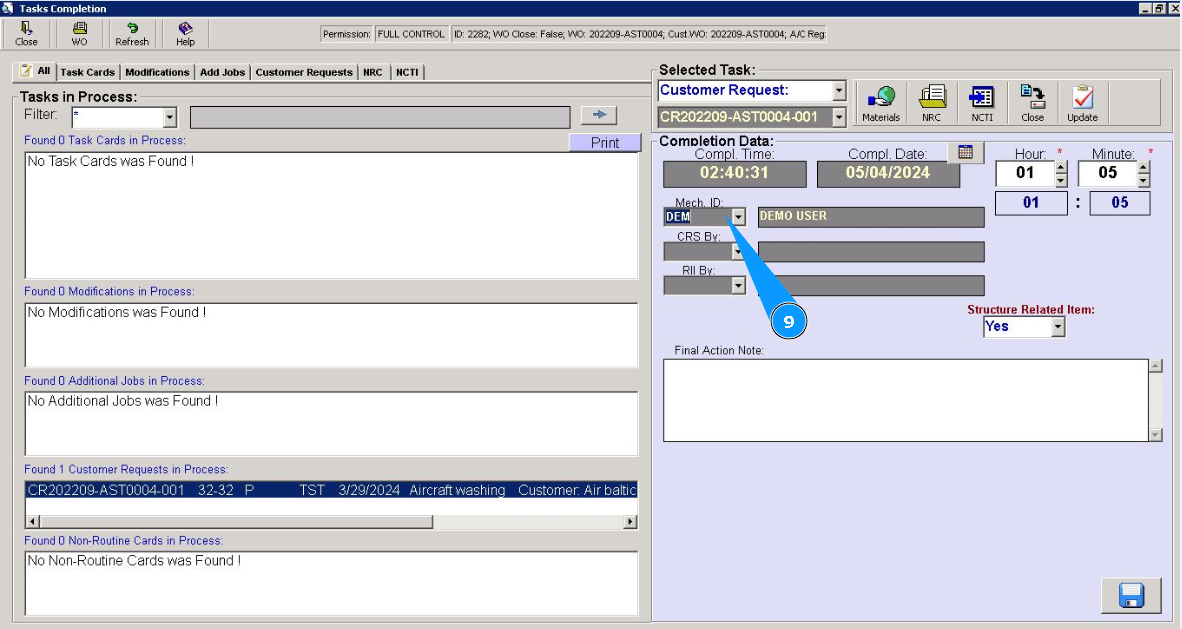The height and width of the screenshot is (629, 1182).
Task: Open the Modifications tab
Action: click(157, 72)
